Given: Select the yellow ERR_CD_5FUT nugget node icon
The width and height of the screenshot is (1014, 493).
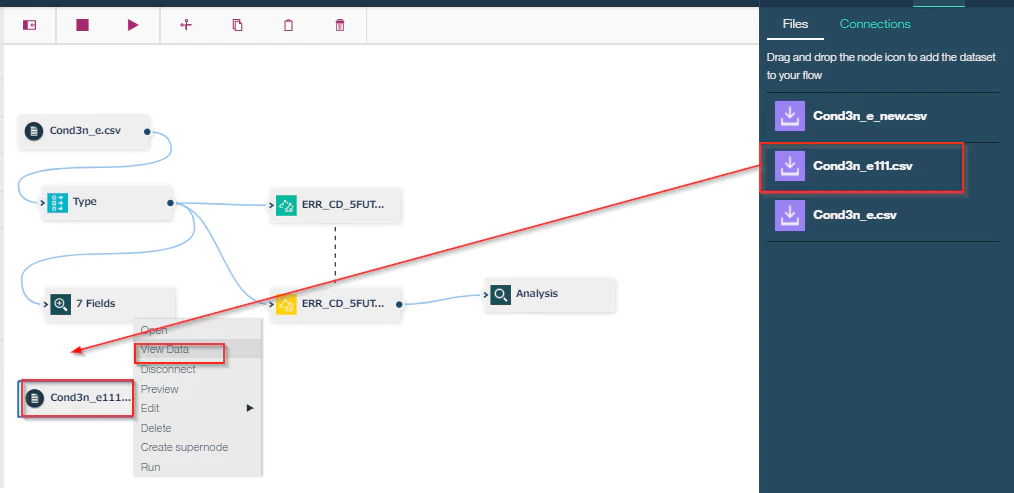Looking at the screenshot, I should 286,304.
